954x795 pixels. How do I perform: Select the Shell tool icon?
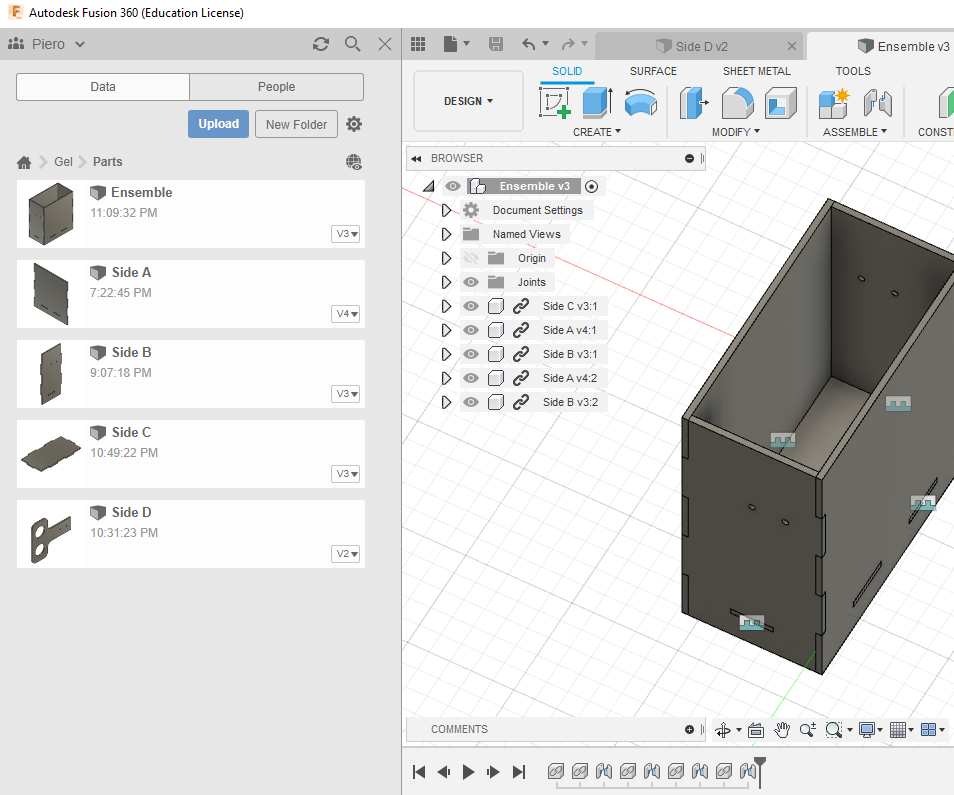pos(780,103)
